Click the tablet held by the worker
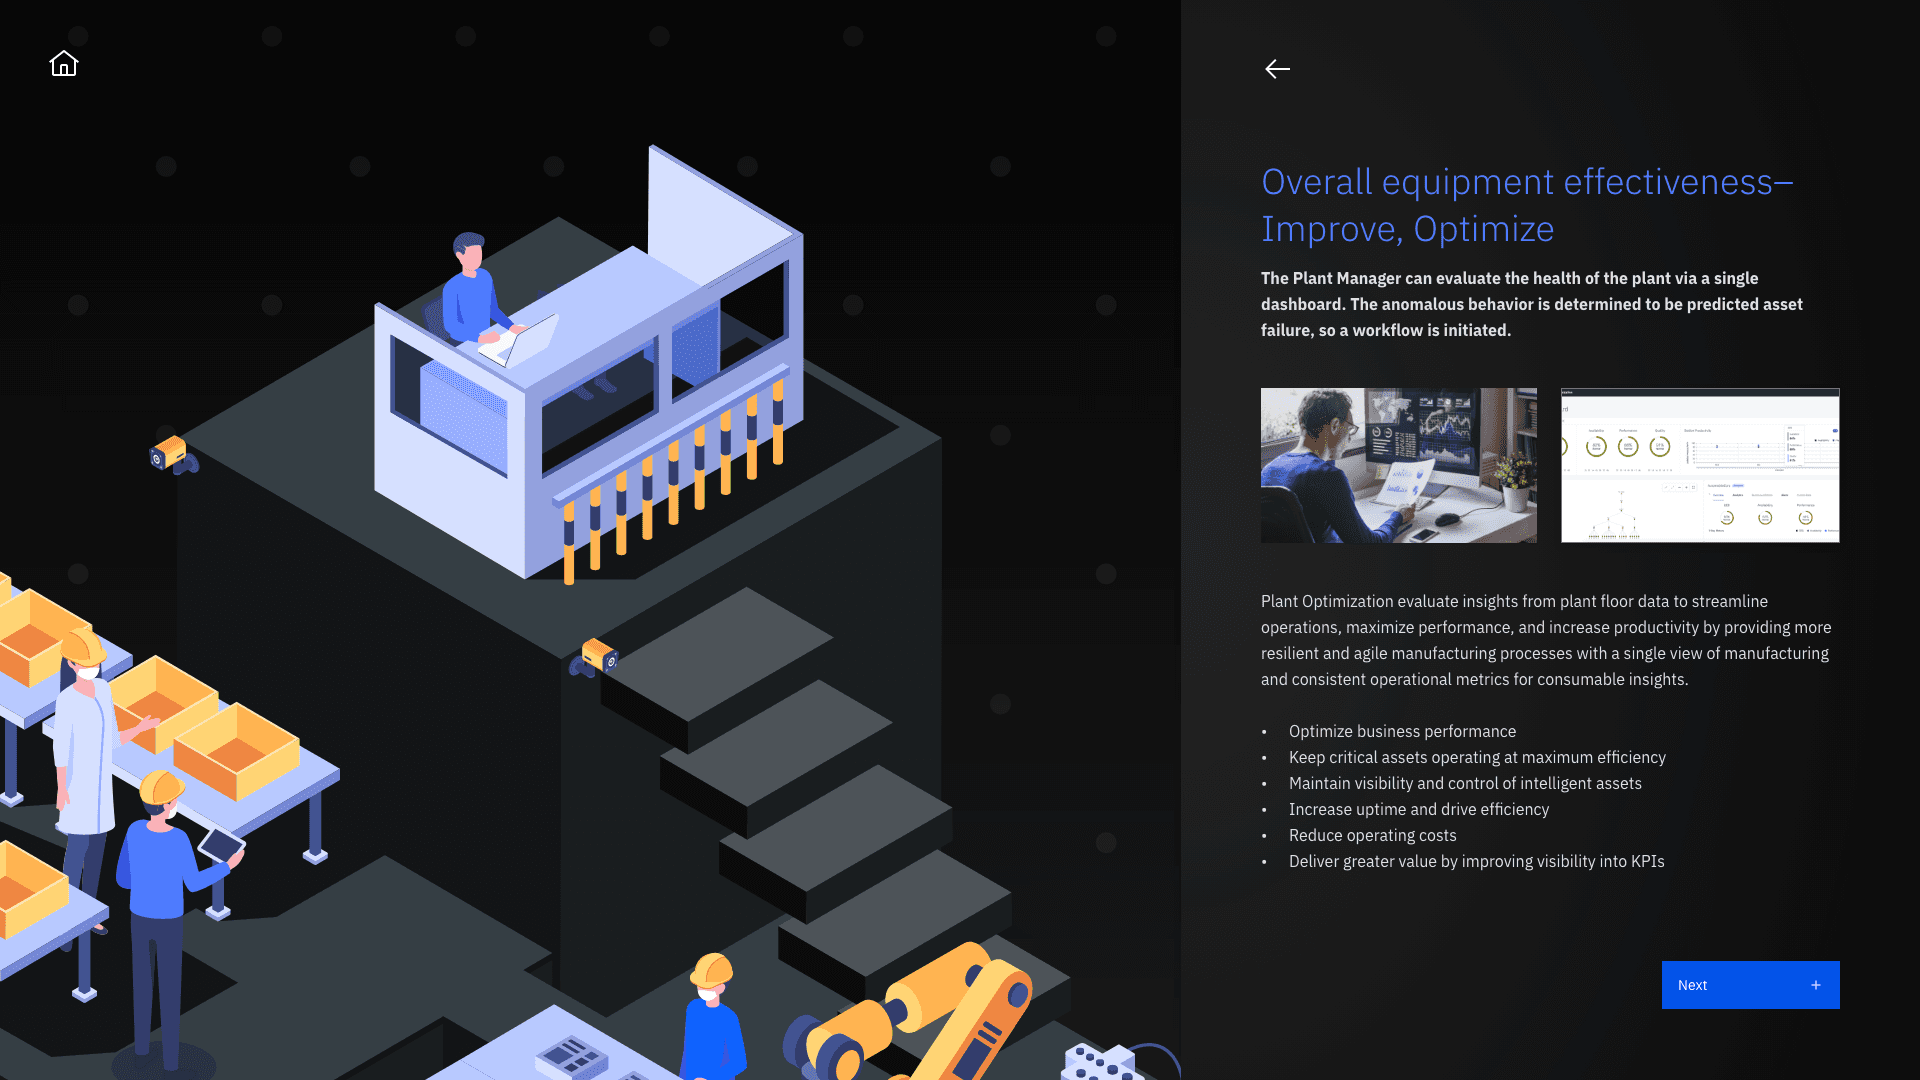Screen dimensions: 1920x1080 click(x=221, y=845)
